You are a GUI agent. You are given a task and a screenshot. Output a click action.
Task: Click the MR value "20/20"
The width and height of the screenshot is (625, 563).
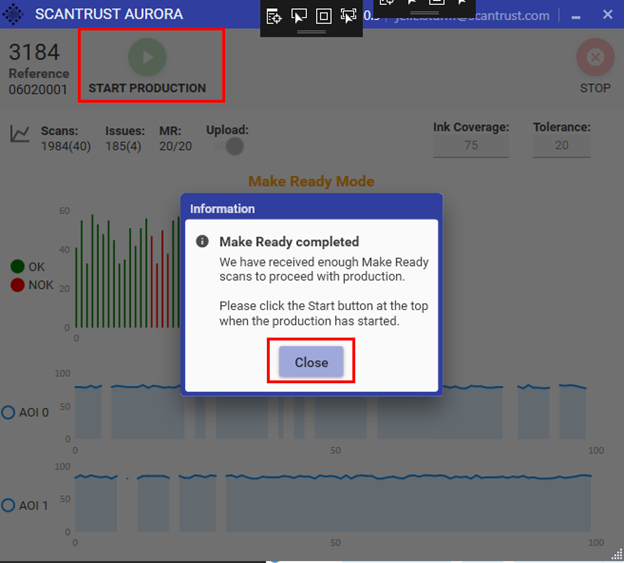(175, 146)
